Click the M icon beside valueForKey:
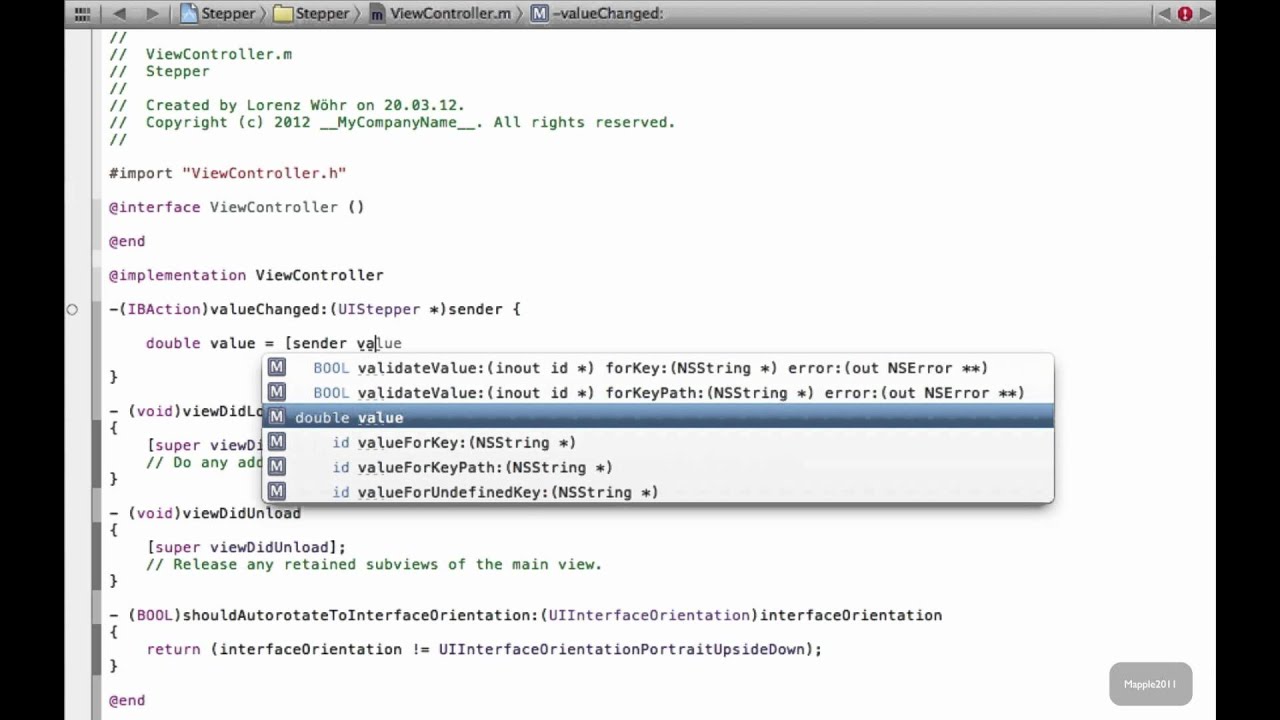Viewport: 1280px width, 720px height. [x=277, y=442]
